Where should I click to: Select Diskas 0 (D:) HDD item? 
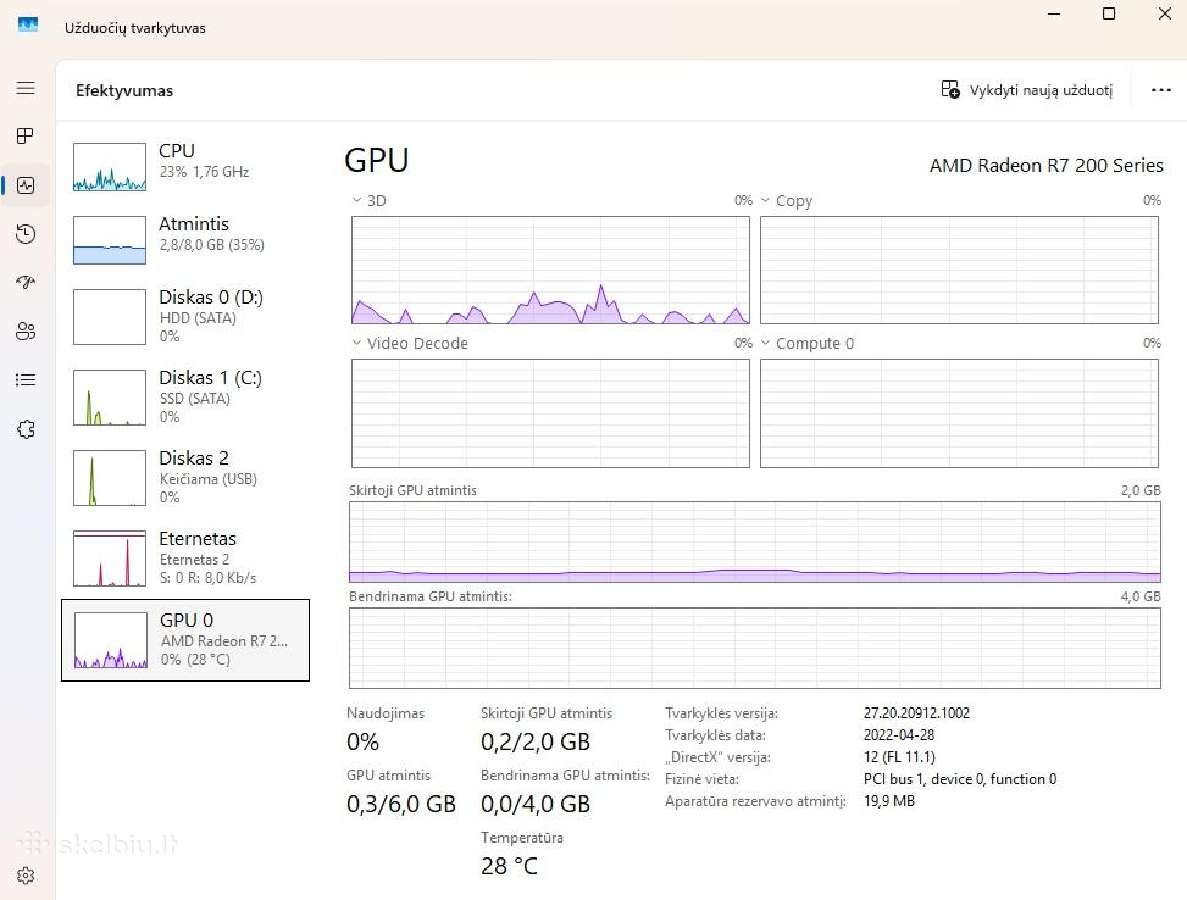[185, 316]
